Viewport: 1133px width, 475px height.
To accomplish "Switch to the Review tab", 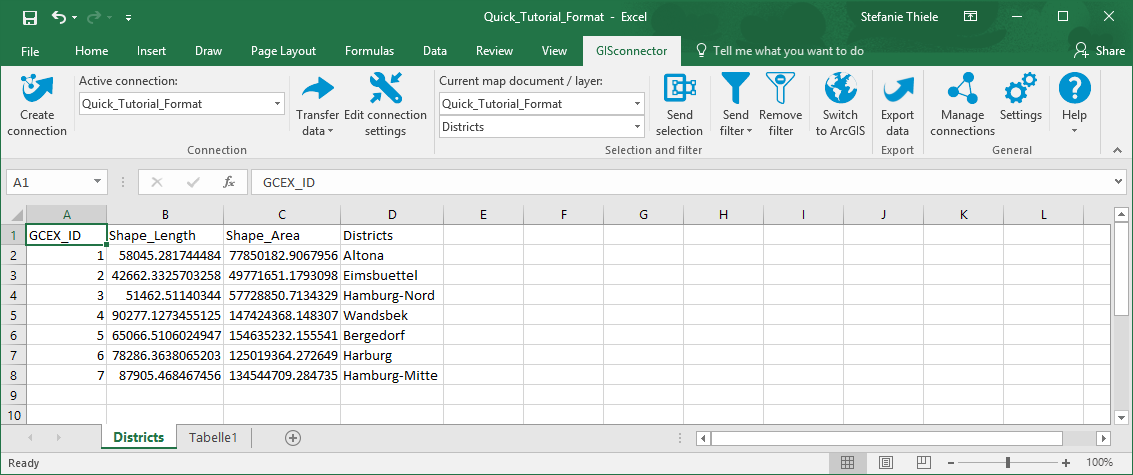I will tap(494, 51).
